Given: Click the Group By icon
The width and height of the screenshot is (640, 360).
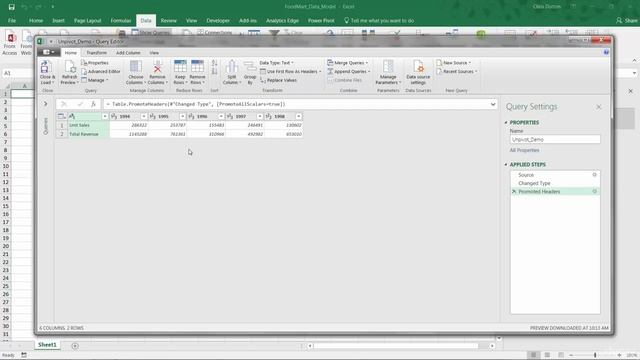Looking at the screenshot, I should pos(250,67).
